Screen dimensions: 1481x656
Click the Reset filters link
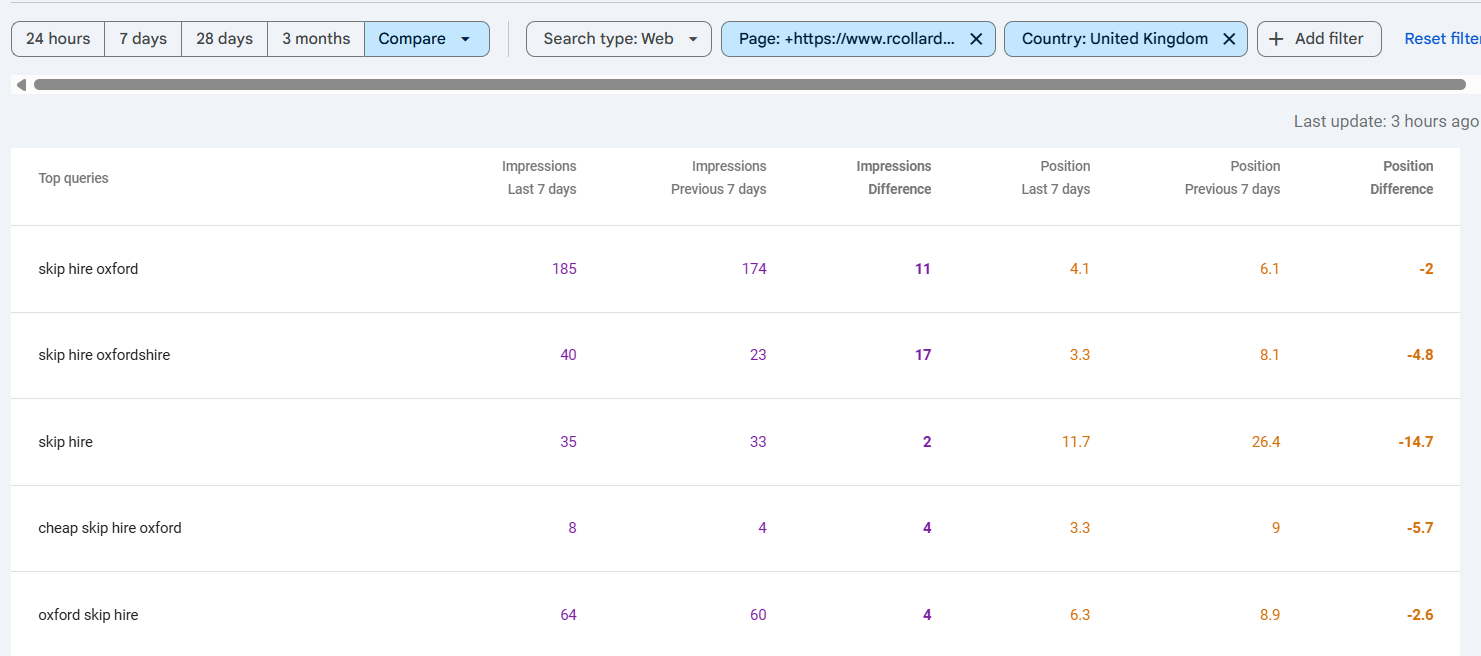coord(1441,39)
